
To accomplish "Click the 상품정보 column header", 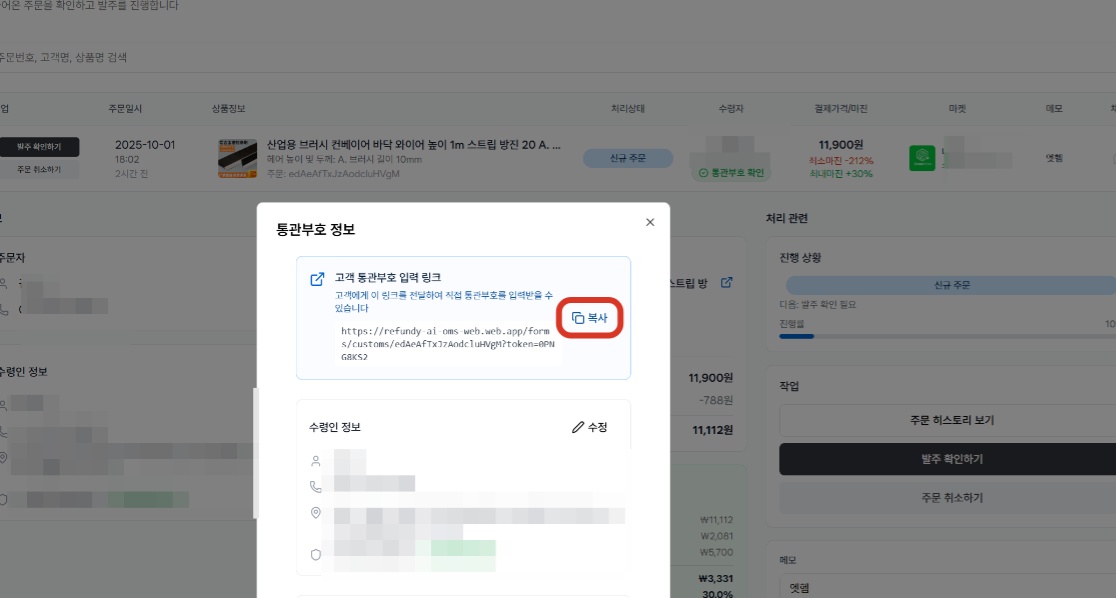I will [228, 108].
